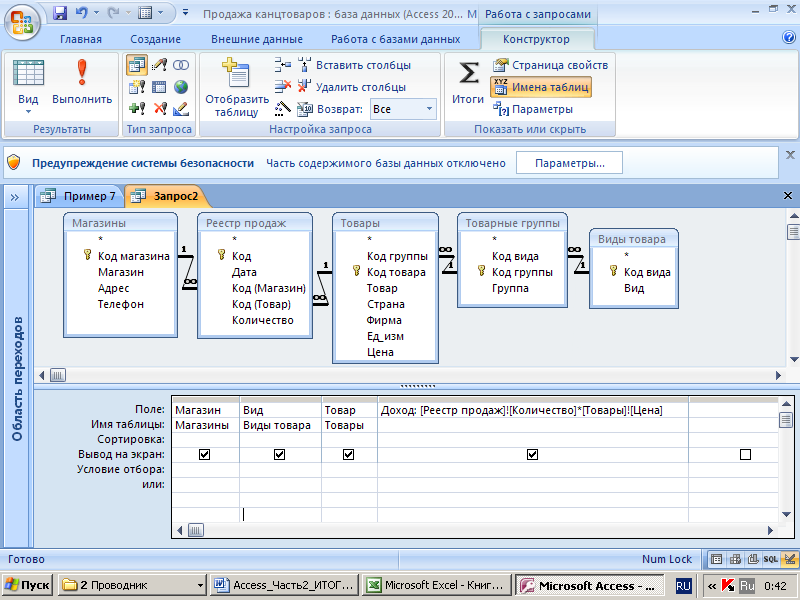Viewport: 800px width, 600px height.
Task: Switch to Microsoft Excel taskbar window
Action: point(437,585)
